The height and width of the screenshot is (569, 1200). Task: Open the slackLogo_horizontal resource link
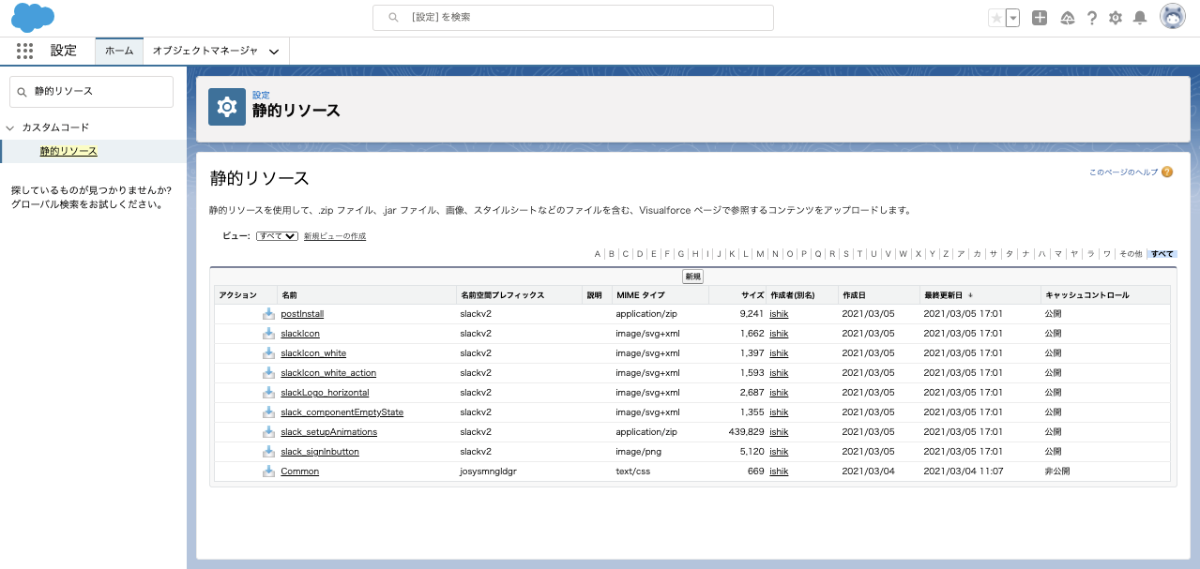coord(325,392)
